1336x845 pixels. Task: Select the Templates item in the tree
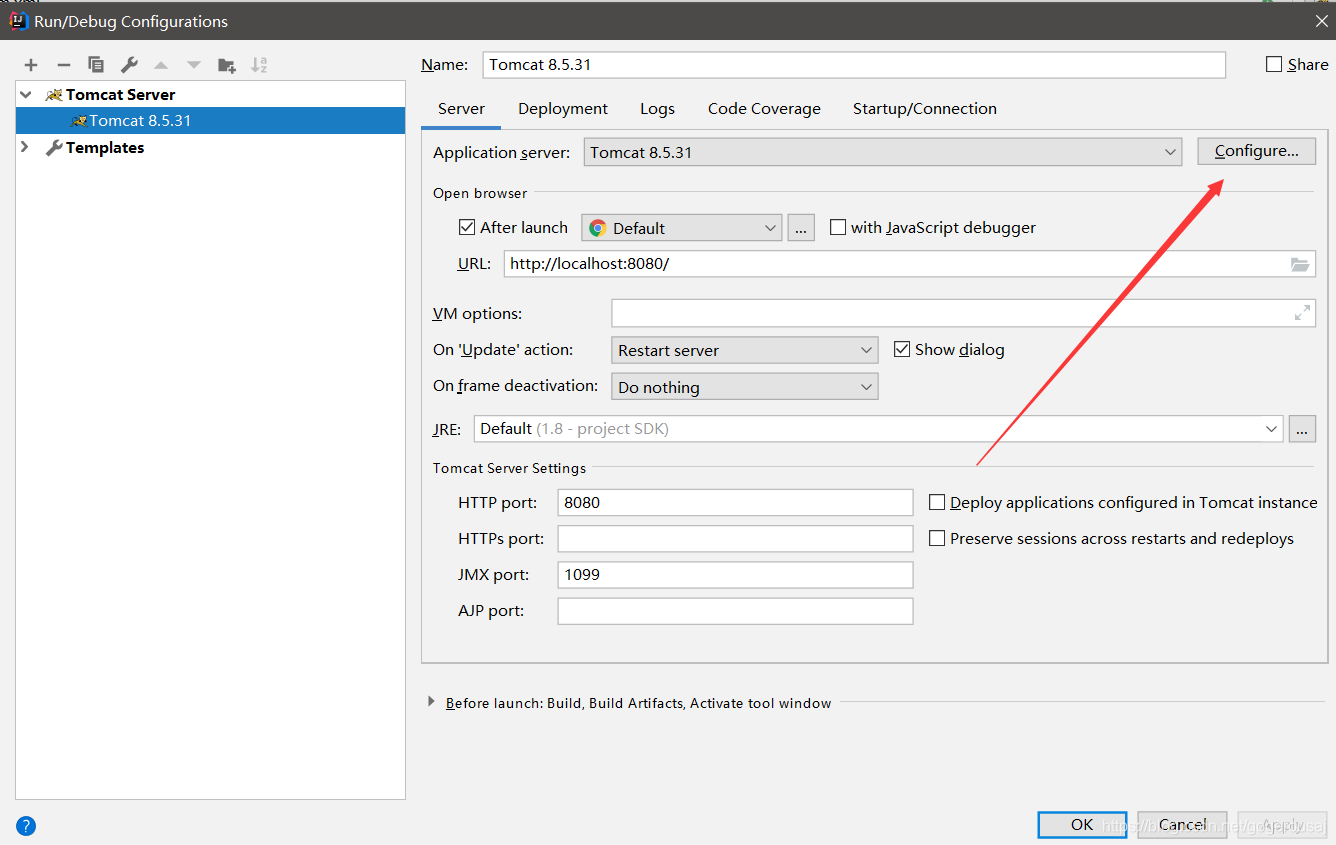point(105,147)
